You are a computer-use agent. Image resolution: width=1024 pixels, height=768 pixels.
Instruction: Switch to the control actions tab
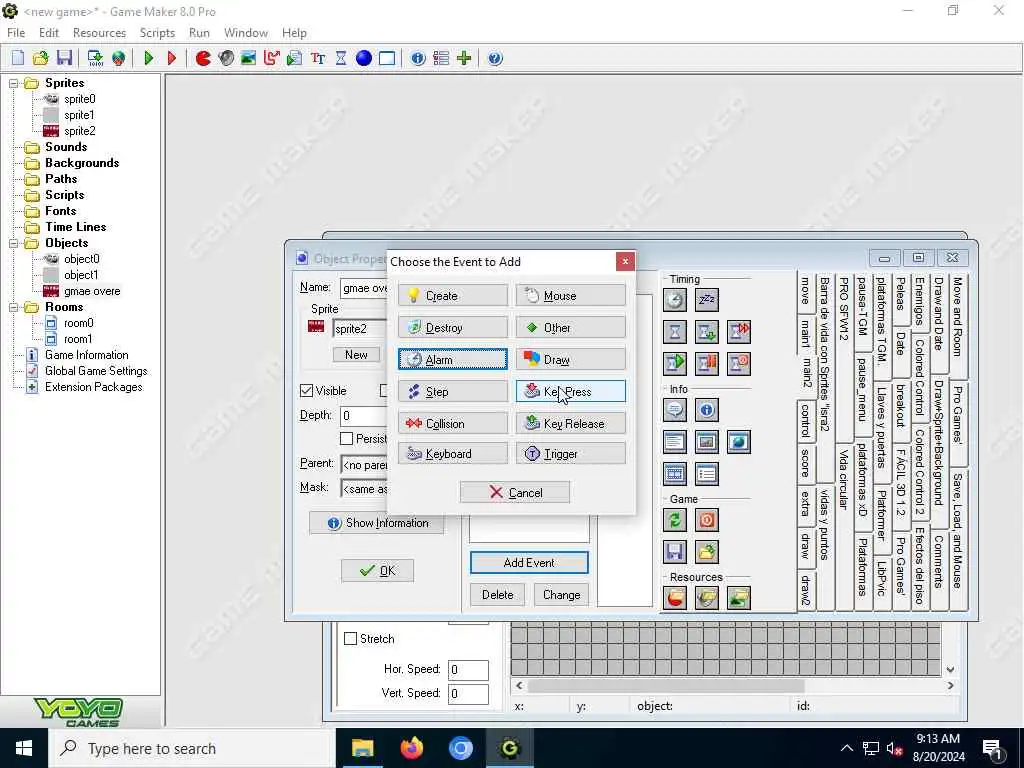(x=807, y=420)
